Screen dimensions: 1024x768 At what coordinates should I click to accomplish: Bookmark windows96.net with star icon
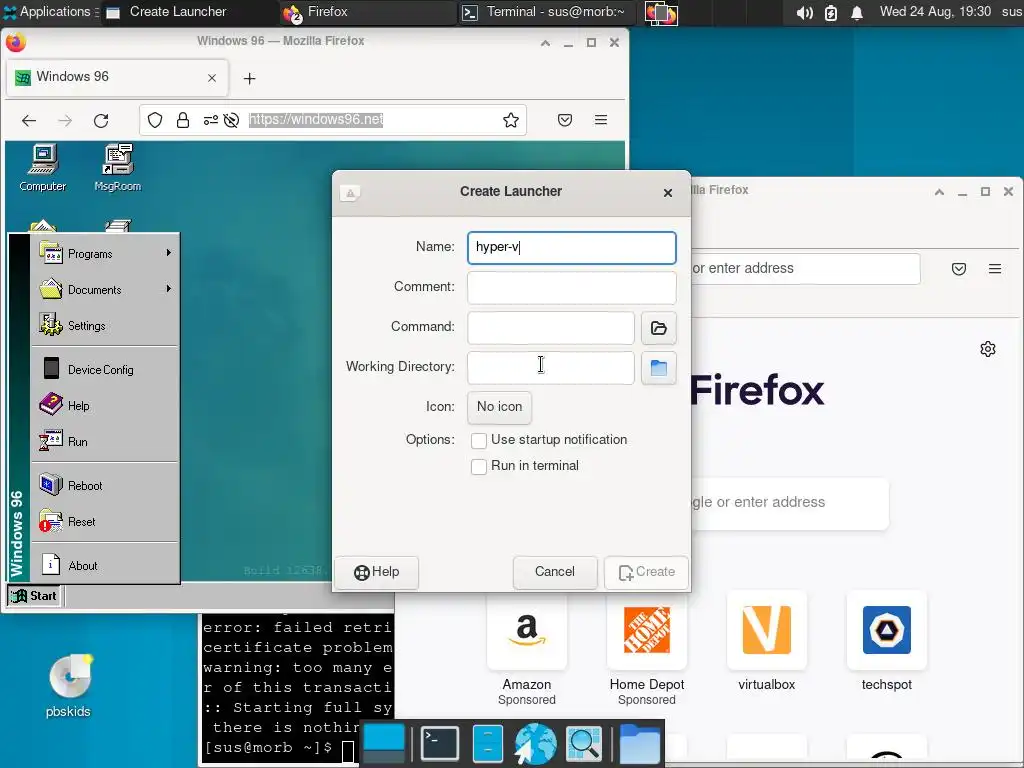tap(511, 120)
